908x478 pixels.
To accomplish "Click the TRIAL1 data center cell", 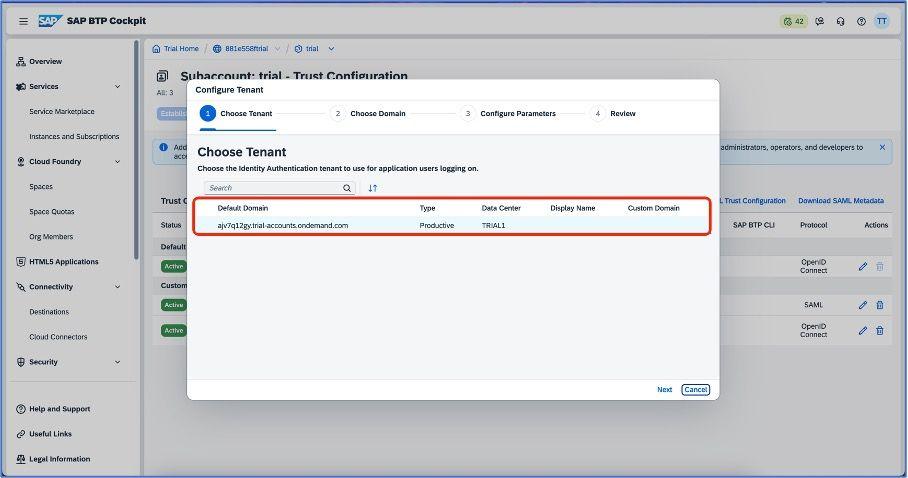I will pos(493,225).
